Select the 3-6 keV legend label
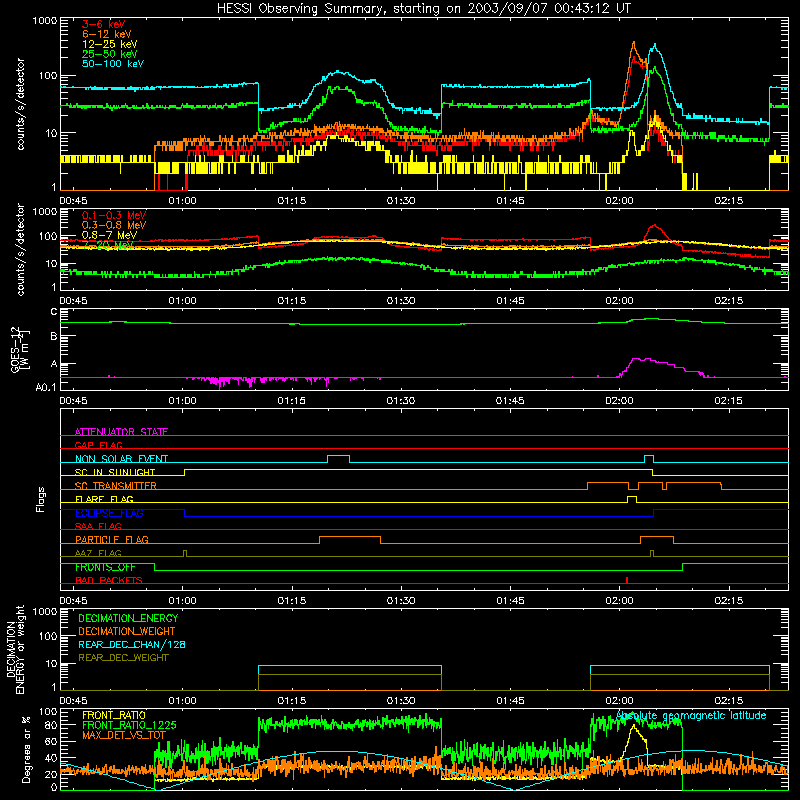800x800 pixels. (x=103, y=24)
